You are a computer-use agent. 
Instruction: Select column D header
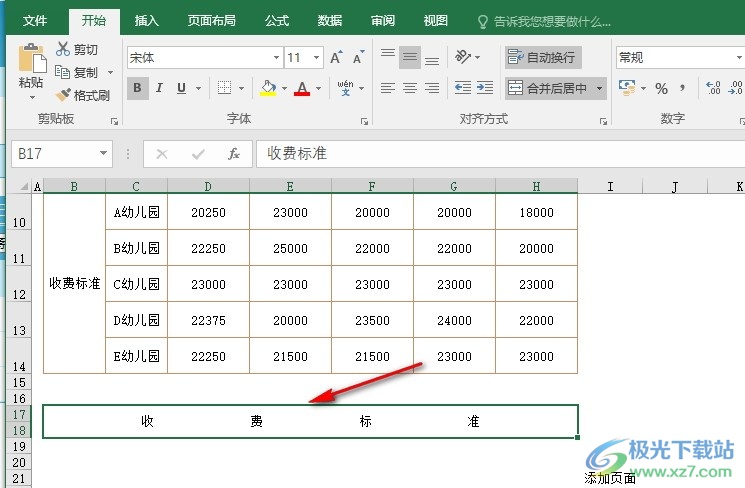pos(208,186)
